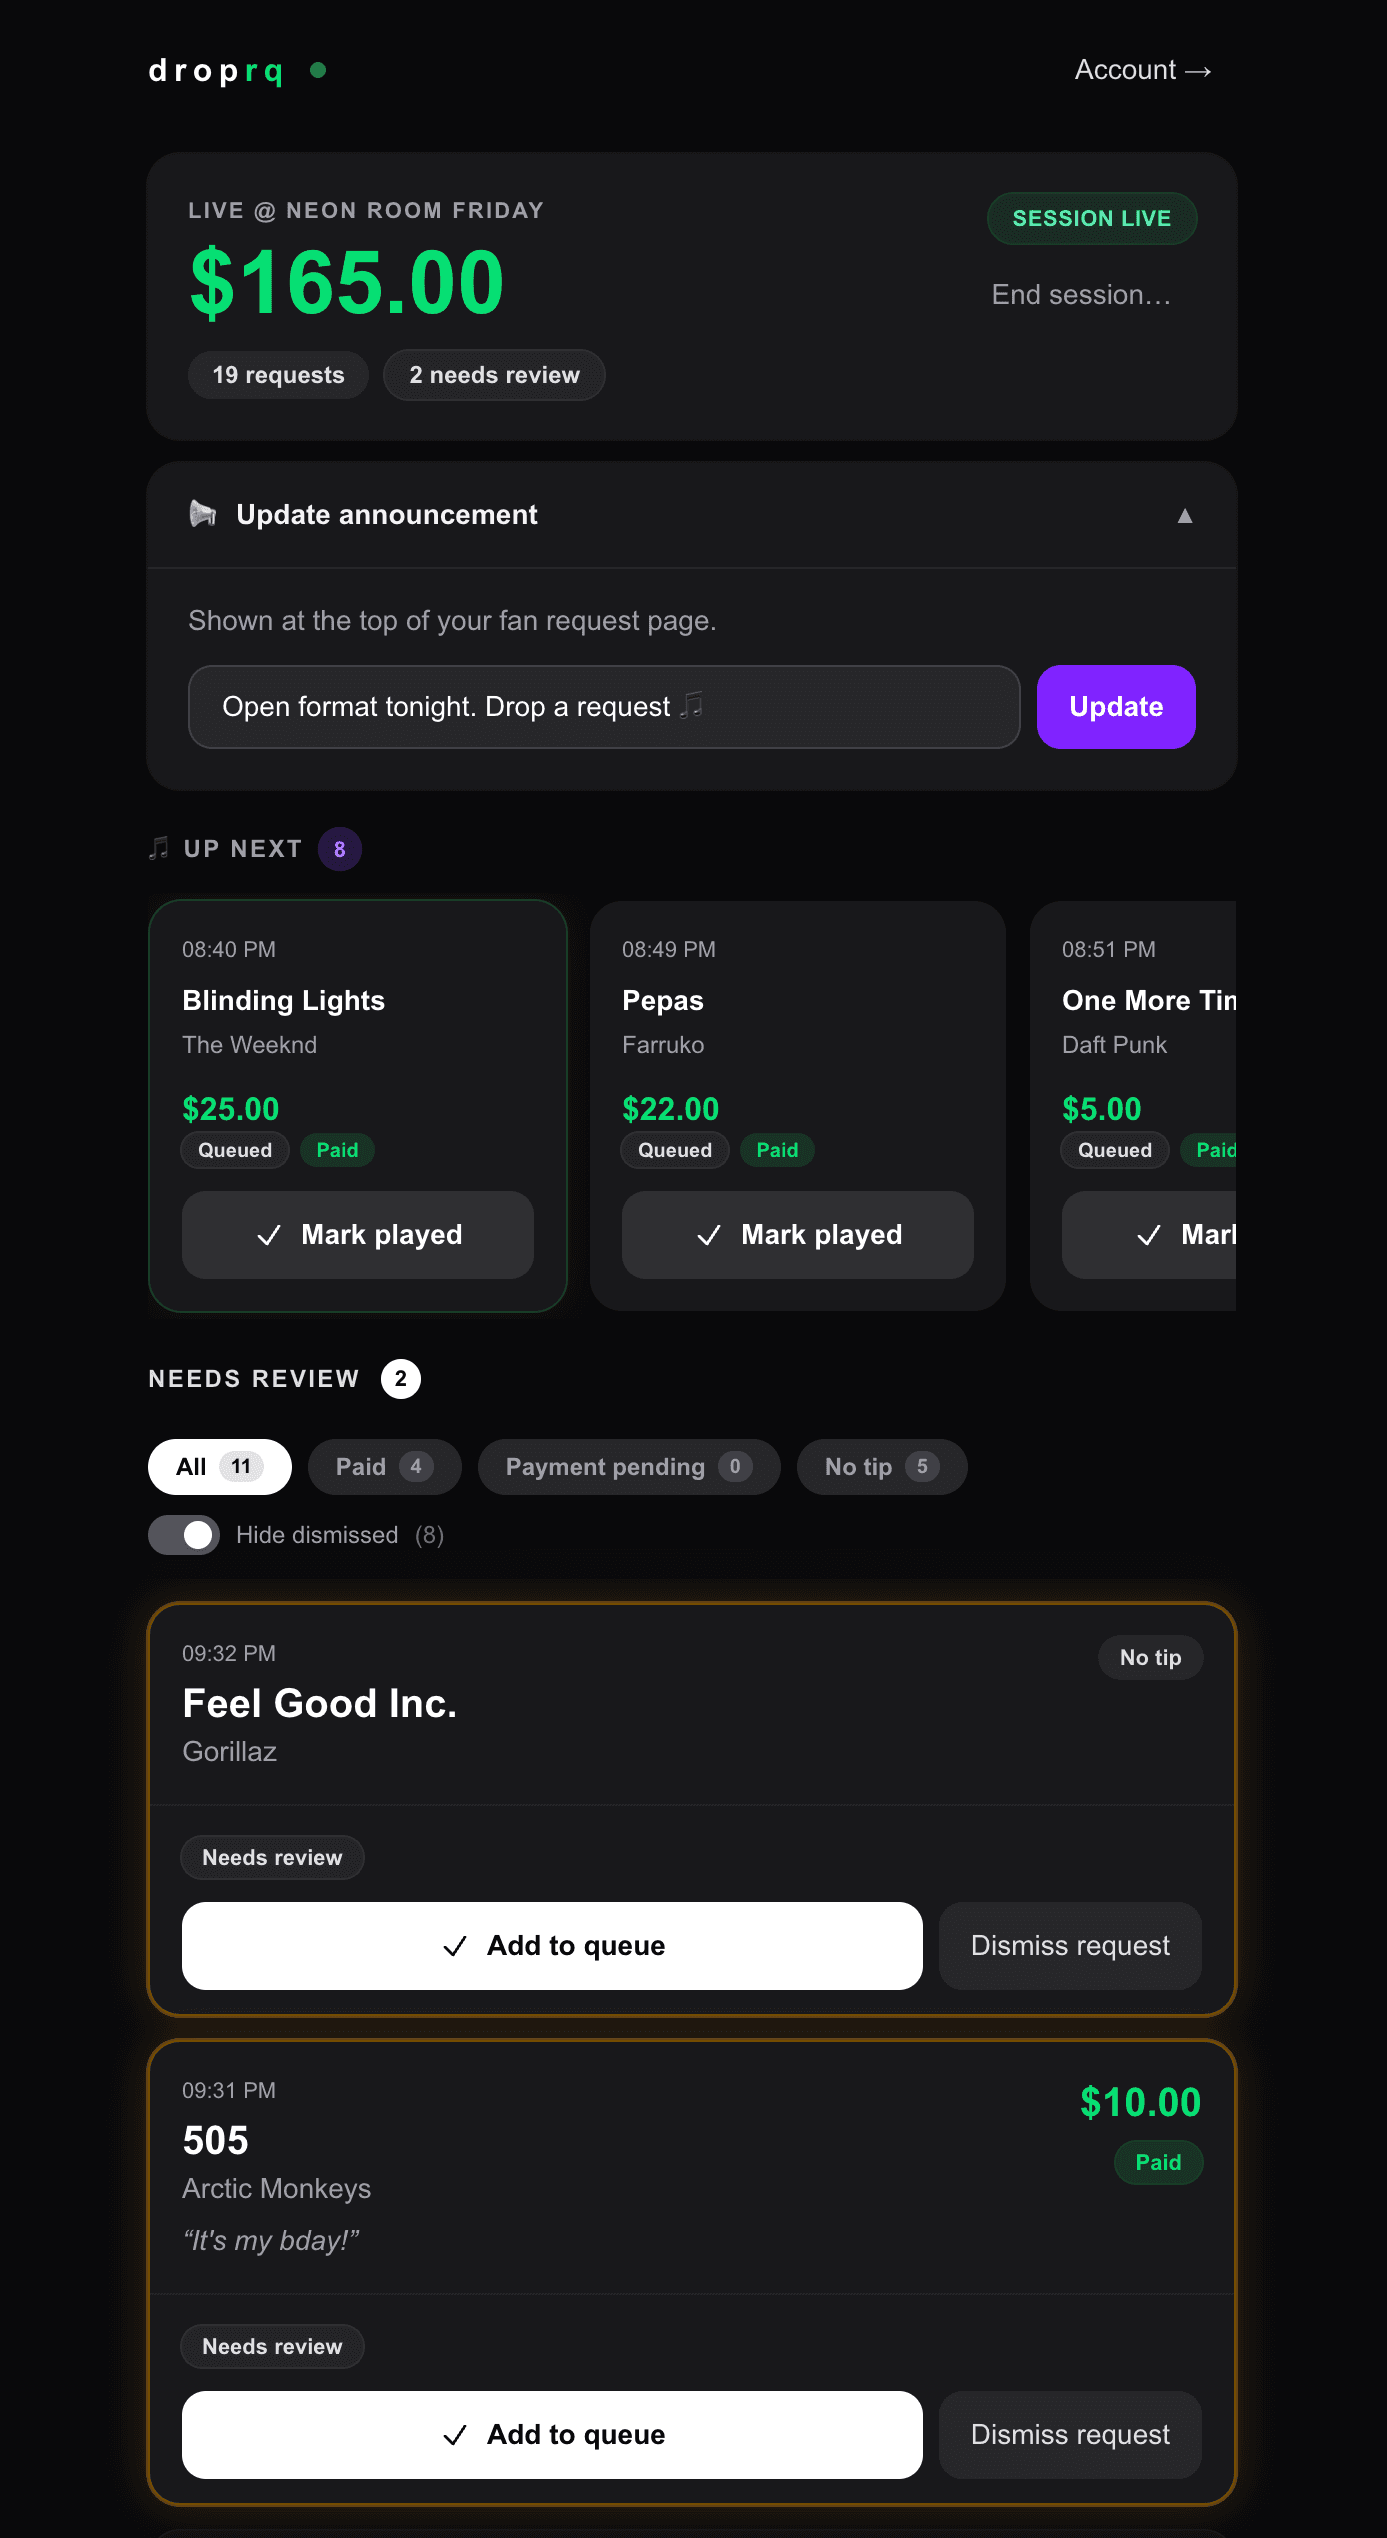The image size is (1387, 2538).
Task: Add Feel Good Inc. to the queue
Action: [551, 1945]
